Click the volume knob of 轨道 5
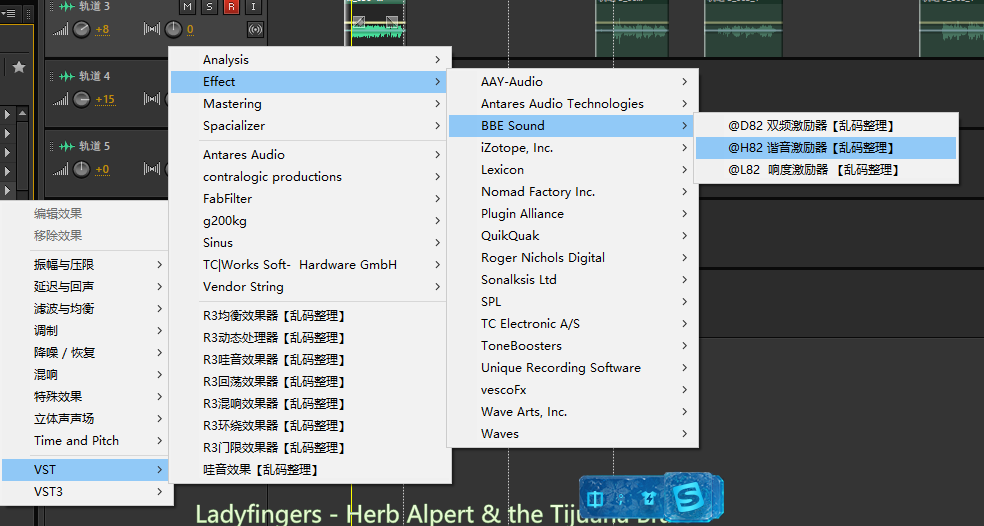This screenshot has height=526, width=984. pos(82,169)
